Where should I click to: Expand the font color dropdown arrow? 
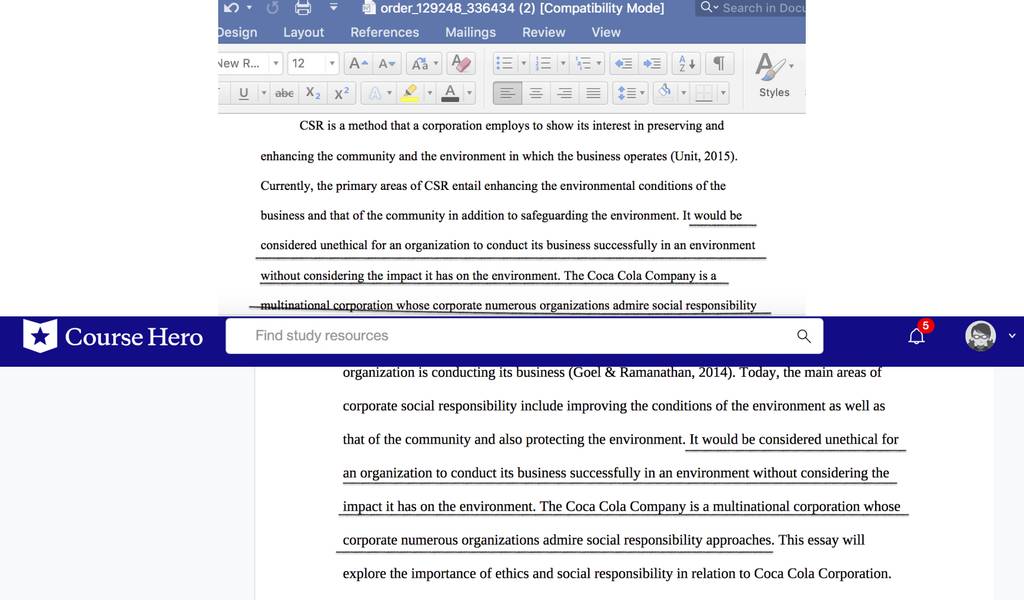[469, 93]
